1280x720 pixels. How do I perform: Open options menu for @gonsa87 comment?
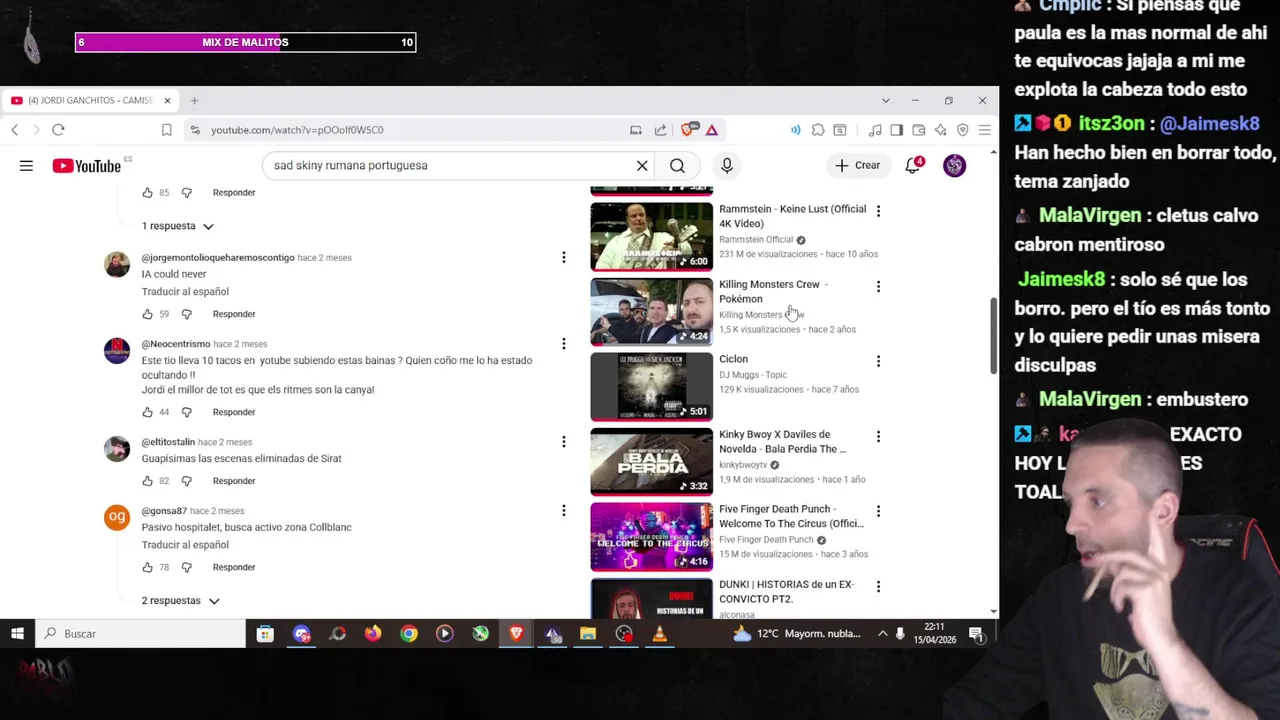click(x=563, y=511)
